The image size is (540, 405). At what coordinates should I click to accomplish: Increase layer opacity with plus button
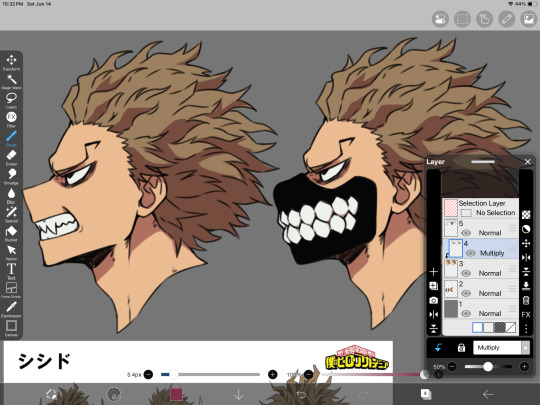pos(524,367)
